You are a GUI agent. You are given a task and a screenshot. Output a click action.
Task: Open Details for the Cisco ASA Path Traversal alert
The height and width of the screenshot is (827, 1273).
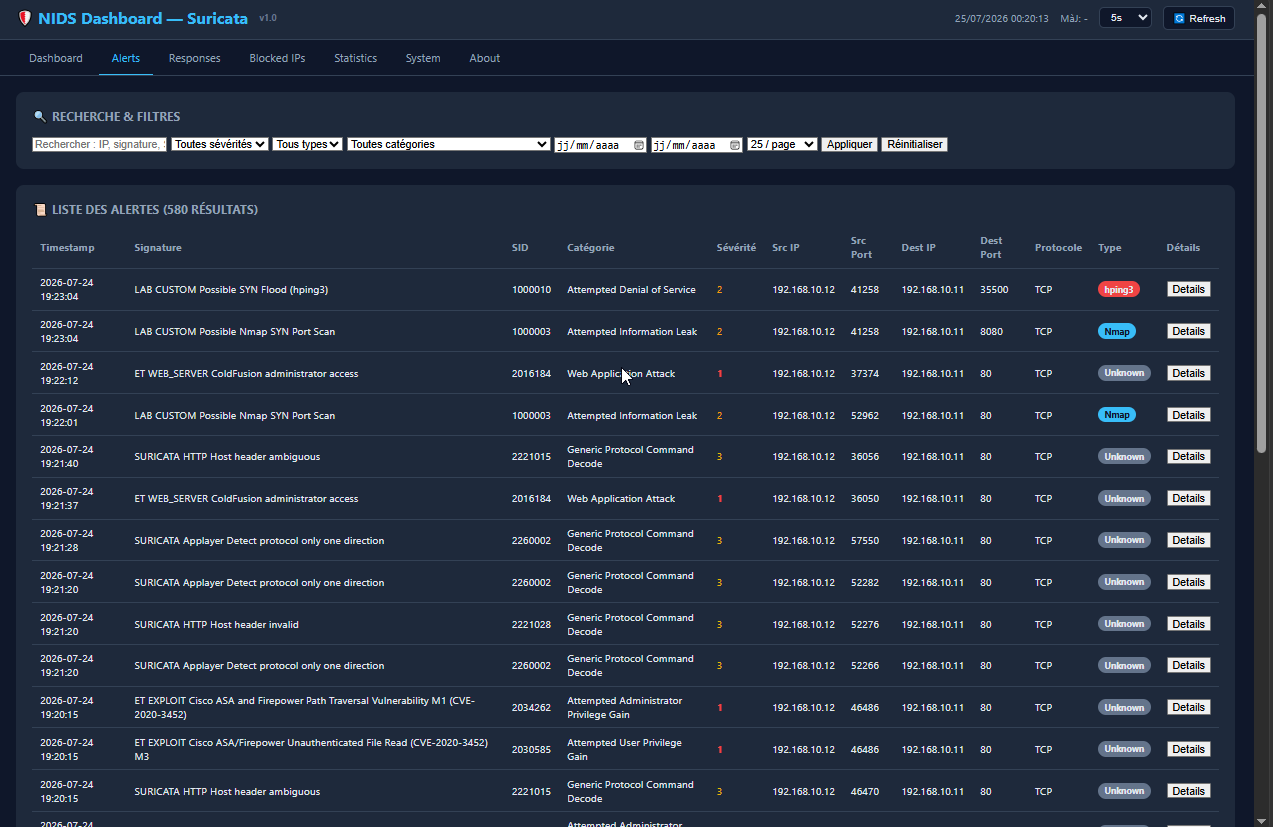(1188, 707)
